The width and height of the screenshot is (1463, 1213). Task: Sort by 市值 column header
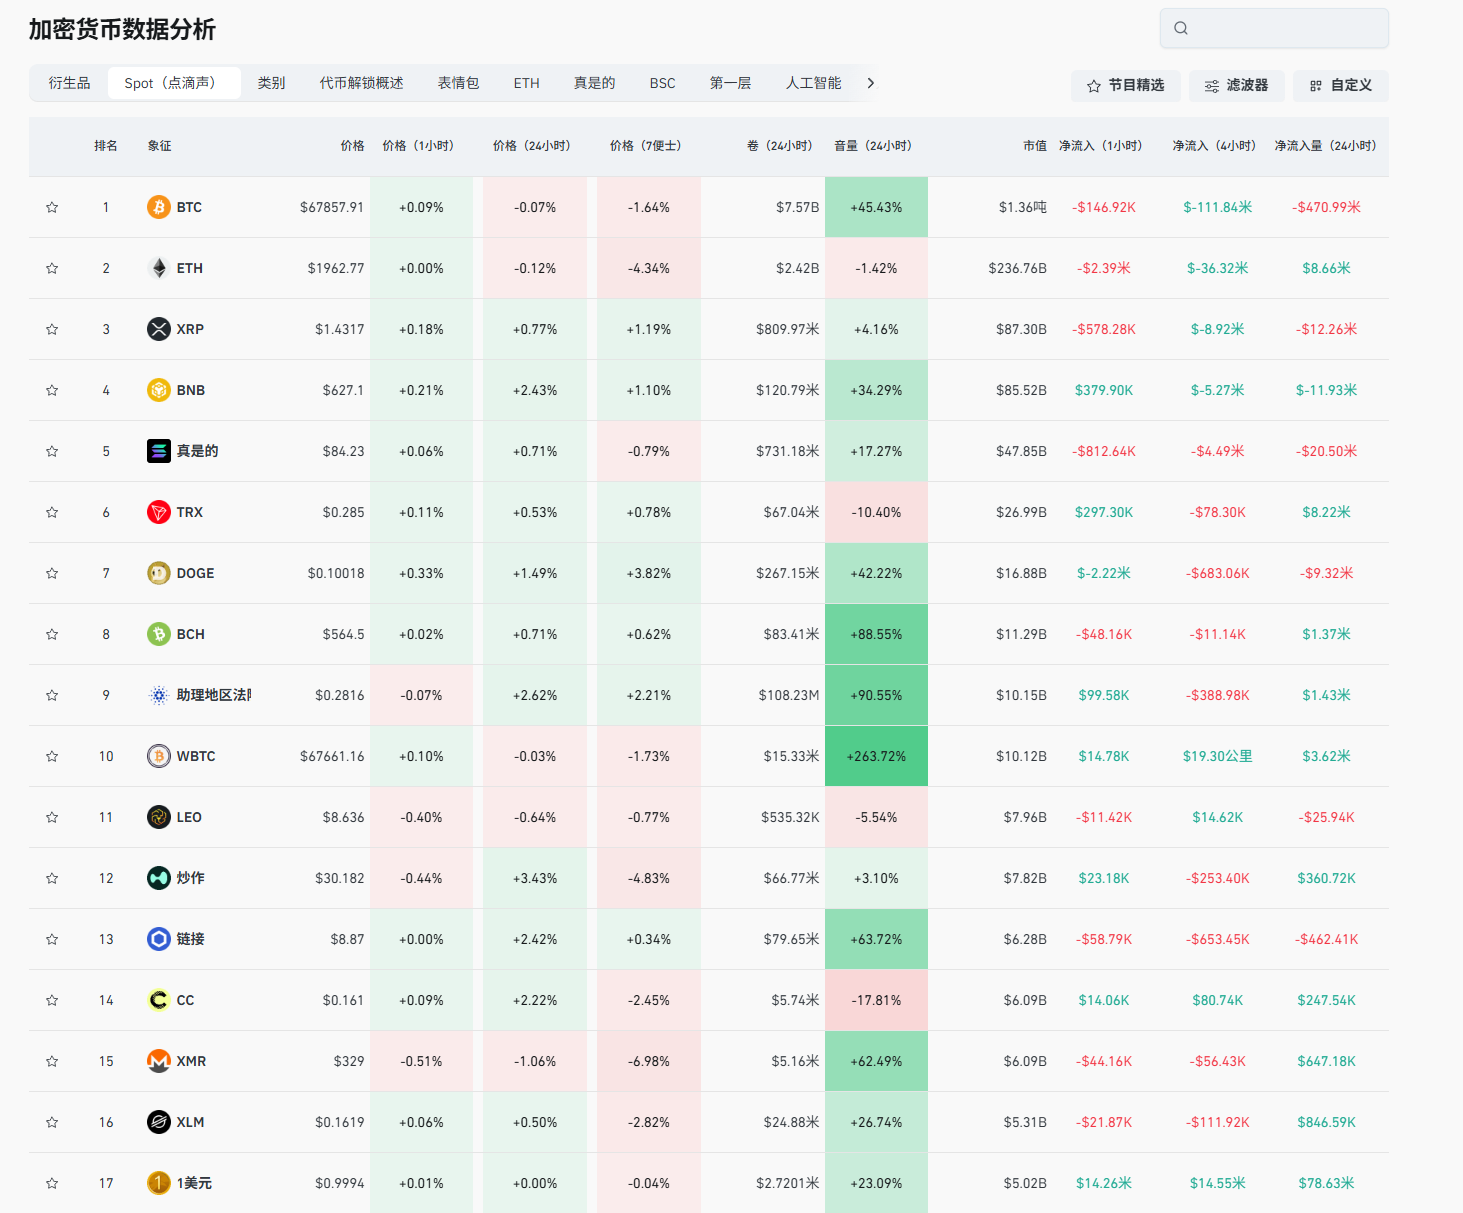click(x=1034, y=146)
